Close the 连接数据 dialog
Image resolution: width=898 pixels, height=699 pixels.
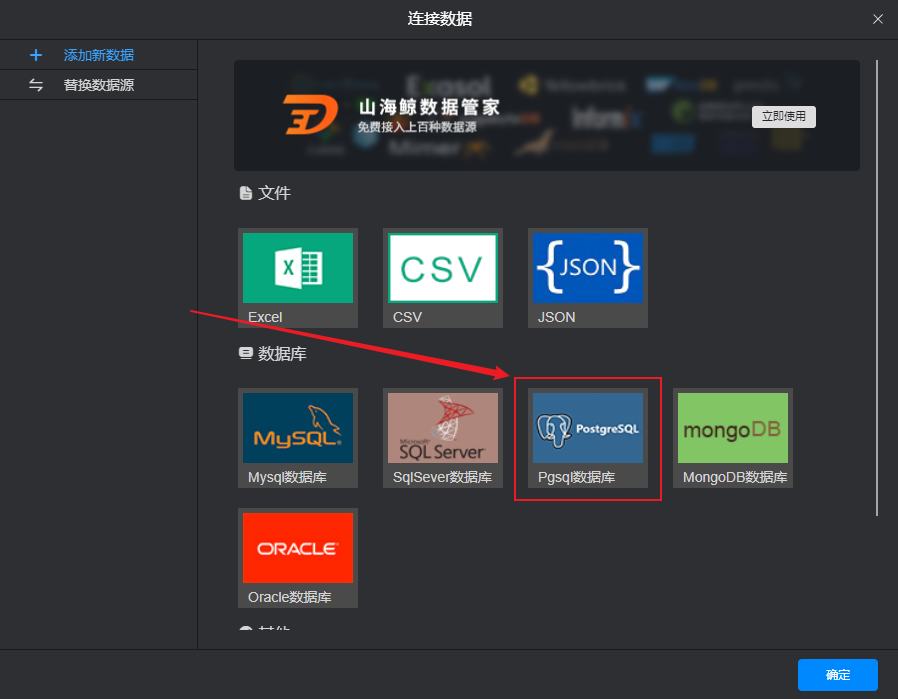click(877, 19)
